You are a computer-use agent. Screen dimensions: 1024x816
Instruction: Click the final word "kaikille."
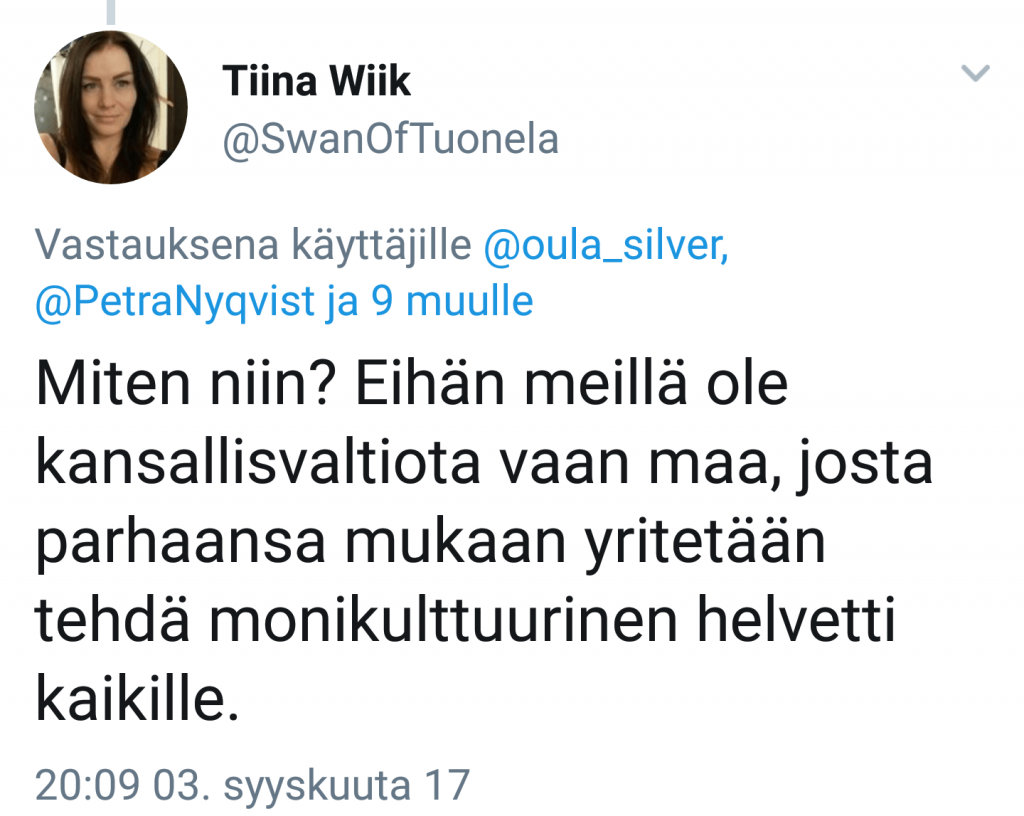tap(138, 700)
